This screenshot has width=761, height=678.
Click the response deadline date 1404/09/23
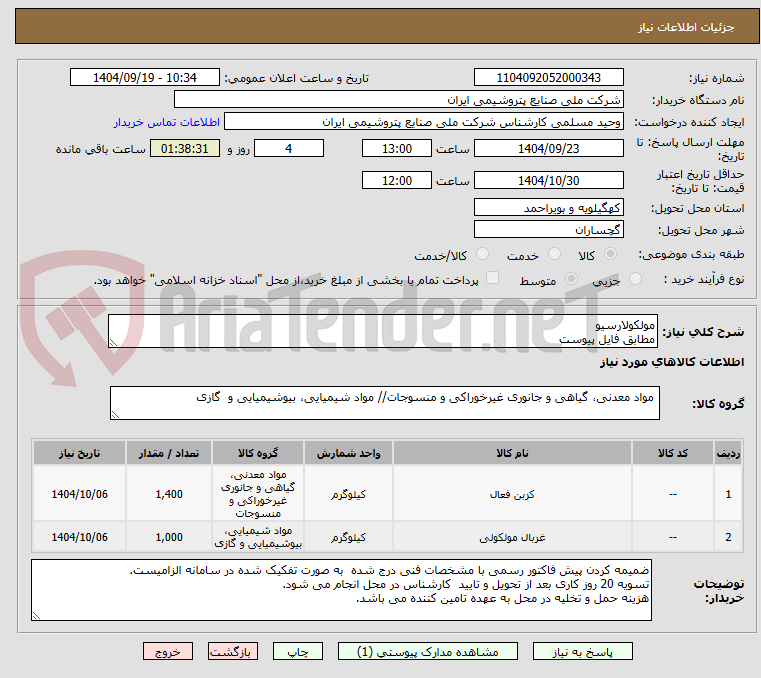click(548, 149)
